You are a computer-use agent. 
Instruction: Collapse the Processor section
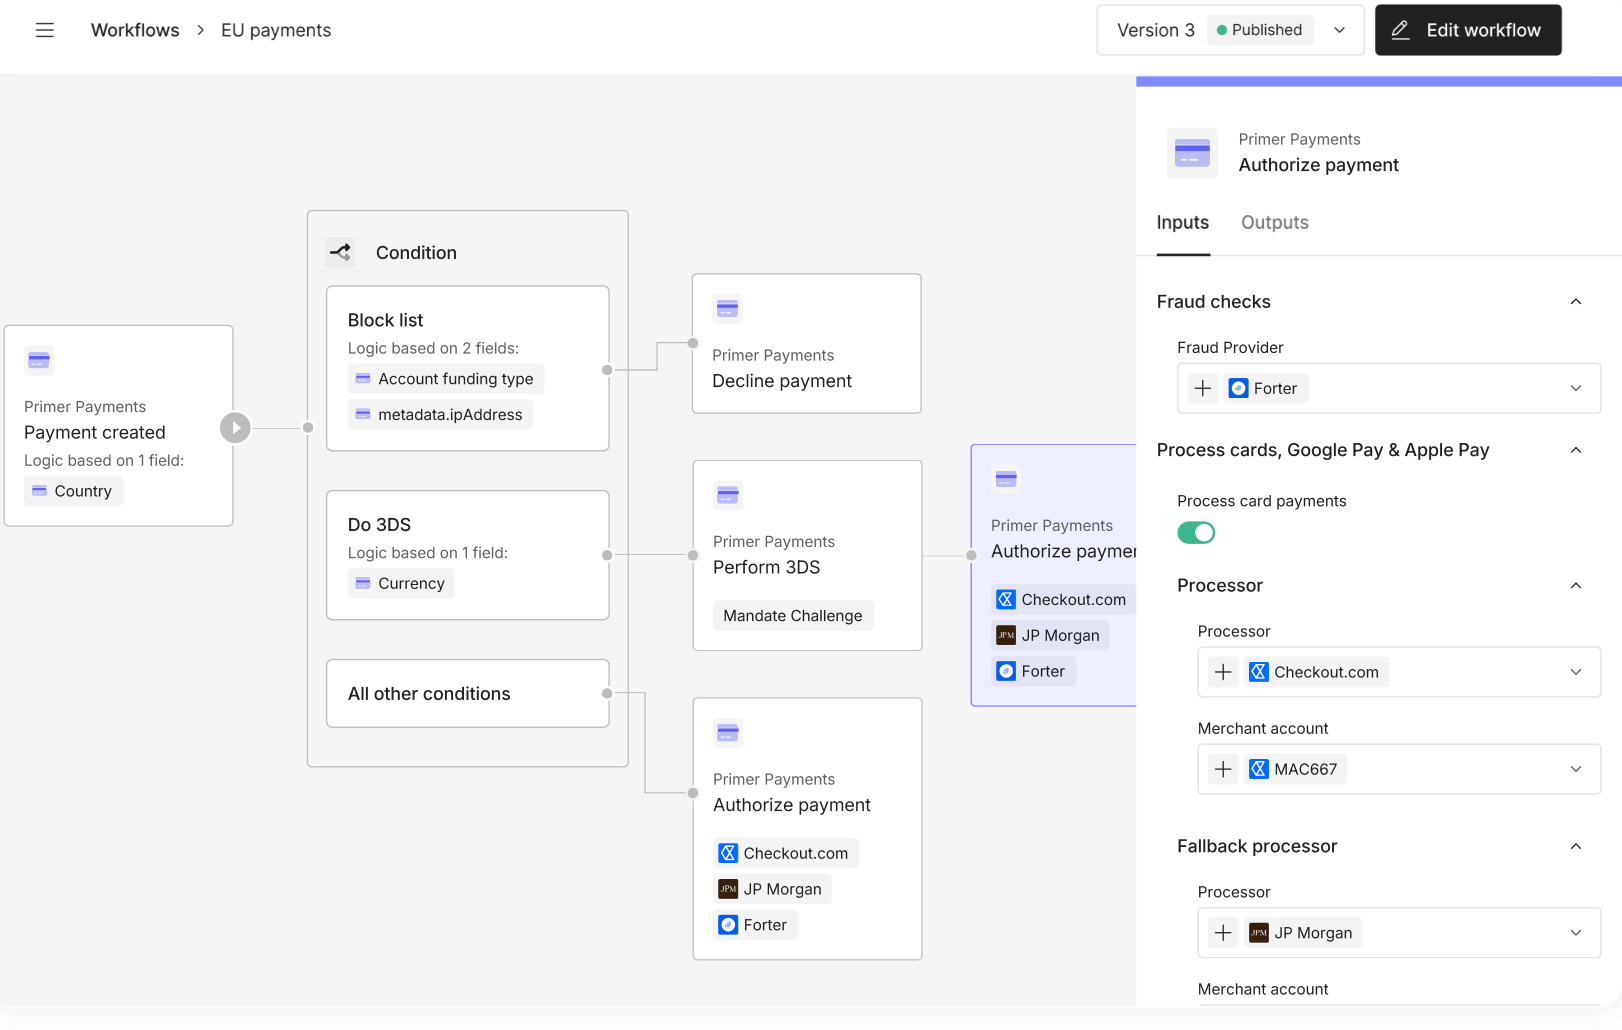1576,586
